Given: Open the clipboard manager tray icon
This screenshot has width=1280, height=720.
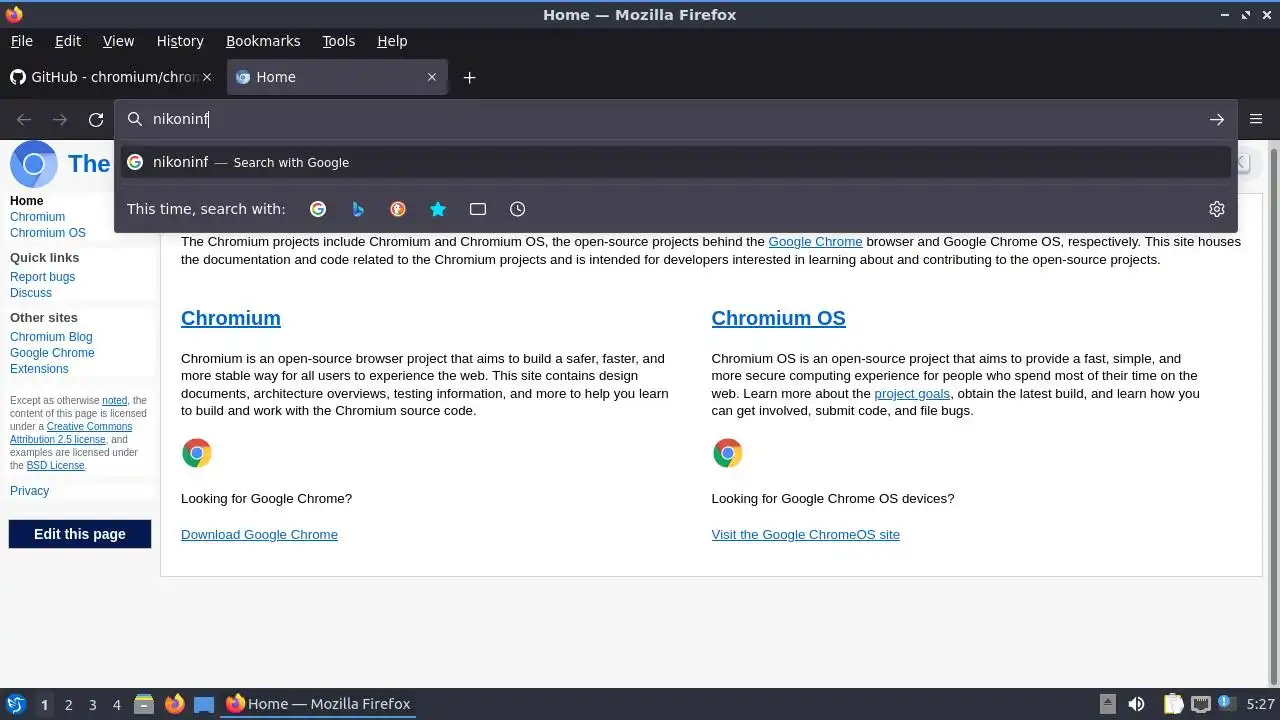Looking at the screenshot, I should pos(1173,704).
